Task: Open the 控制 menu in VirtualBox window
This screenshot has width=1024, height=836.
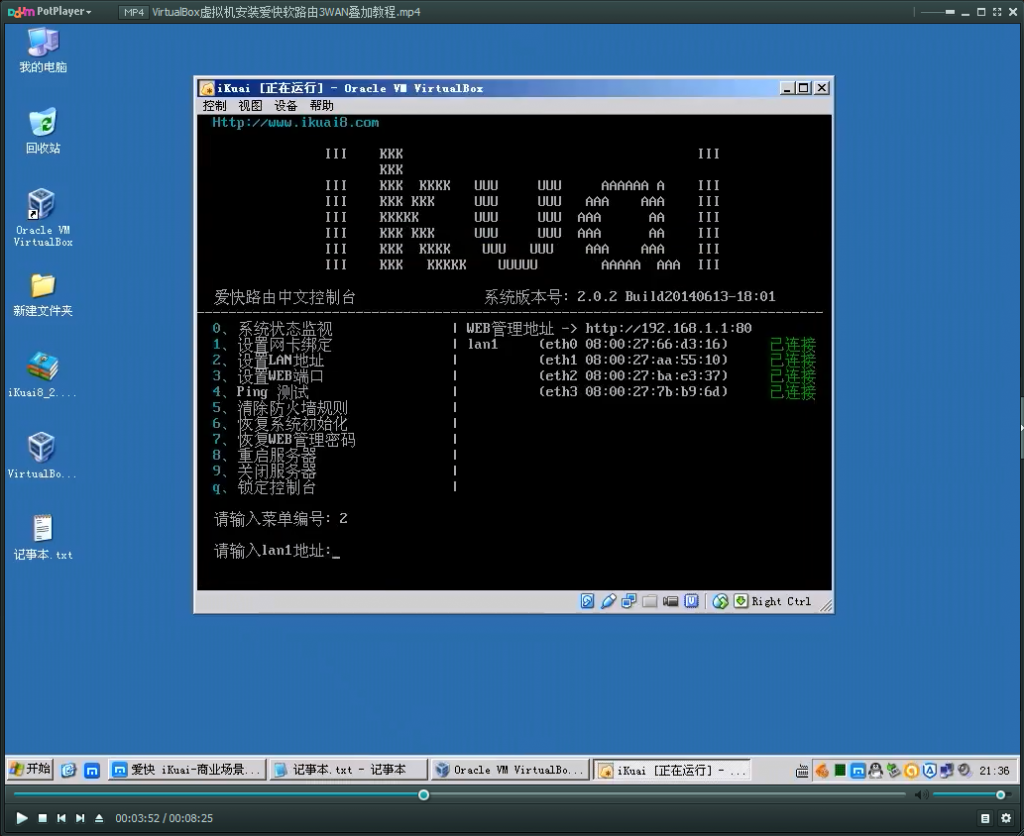Action: [x=214, y=106]
